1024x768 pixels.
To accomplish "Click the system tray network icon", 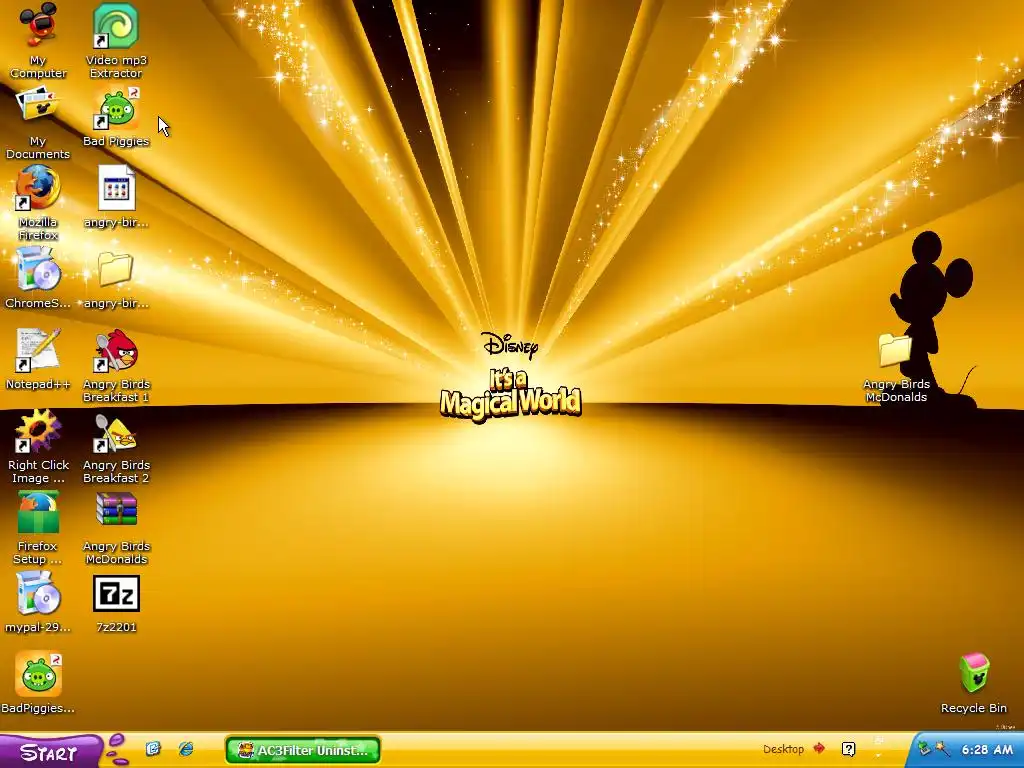I will click(924, 748).
